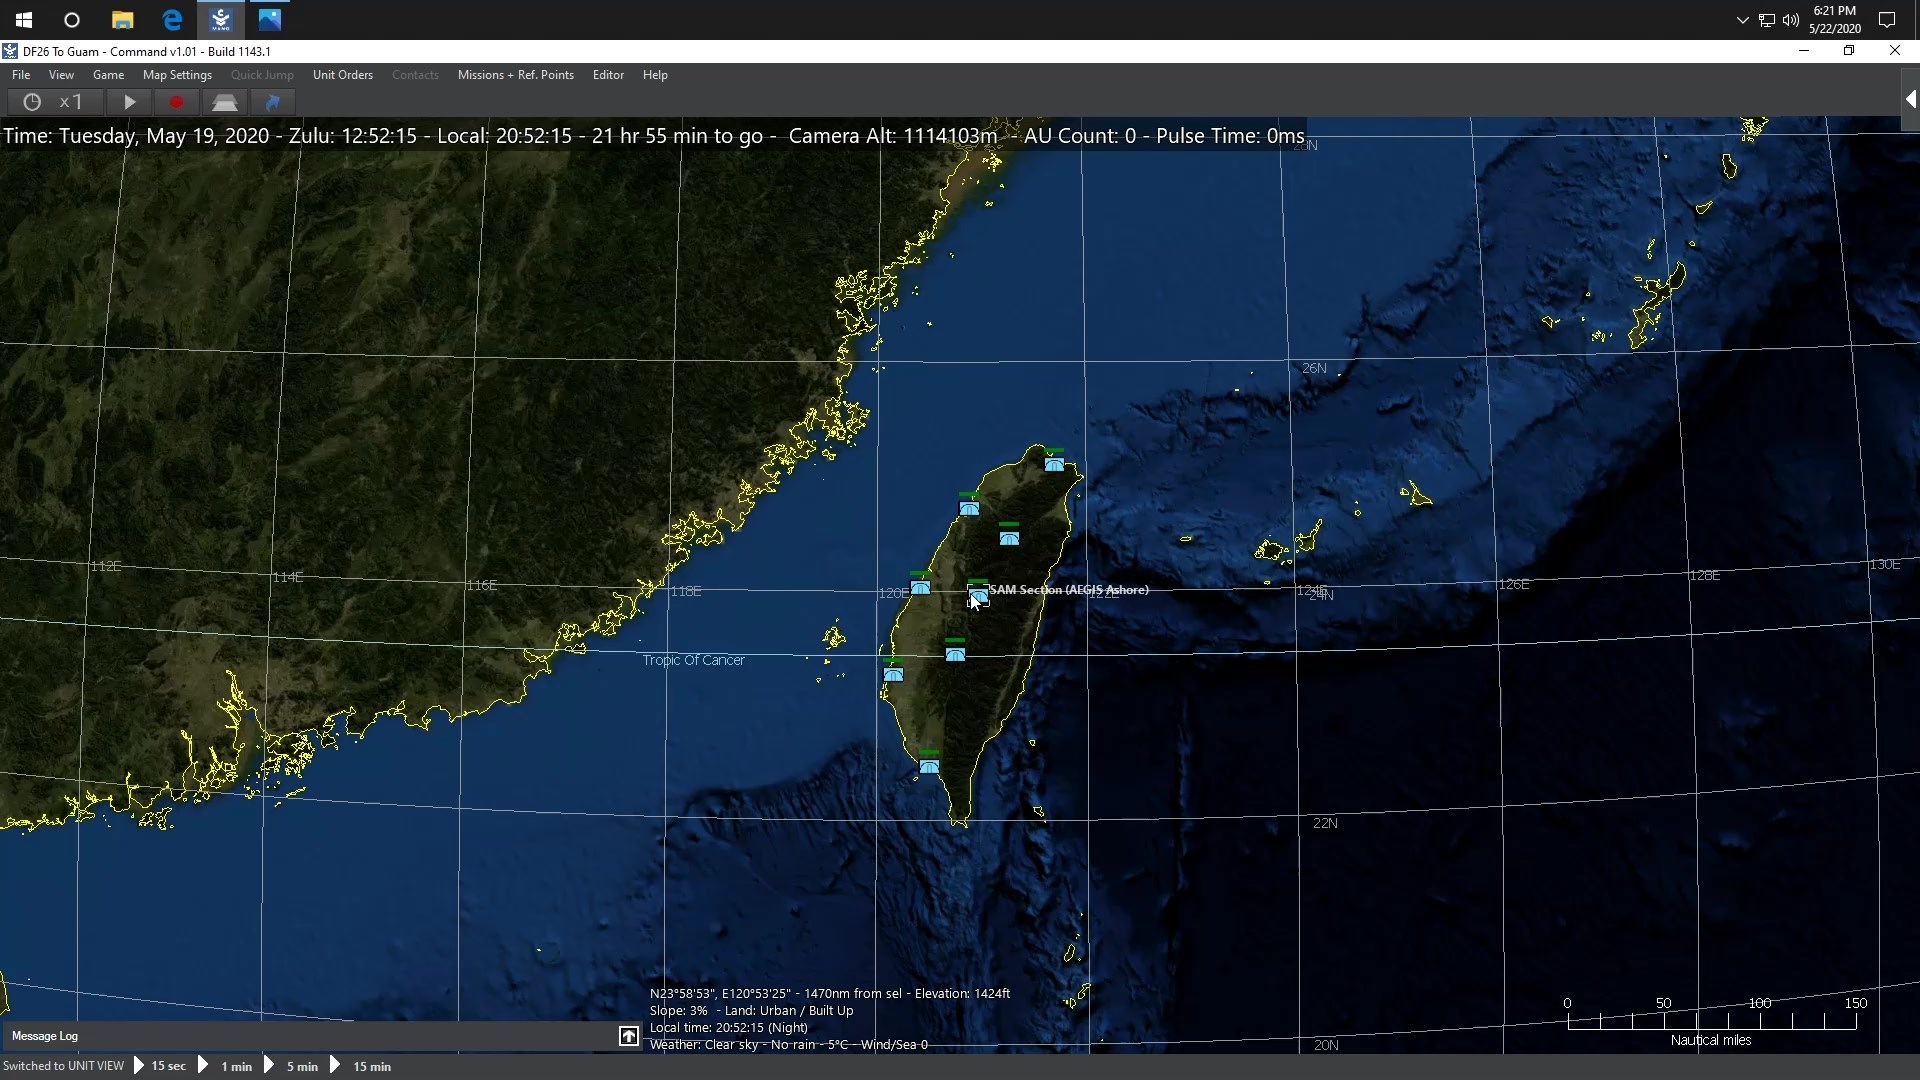Show hidden system tray icons chevron
1920x1080 pixels.
point(1742,20)
